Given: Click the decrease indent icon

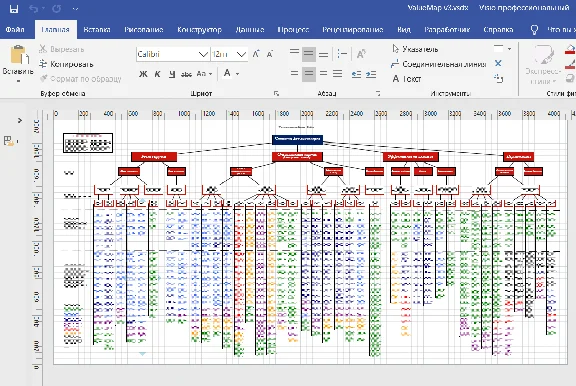Looking at the screenshot, I should (x=356, y=74).
